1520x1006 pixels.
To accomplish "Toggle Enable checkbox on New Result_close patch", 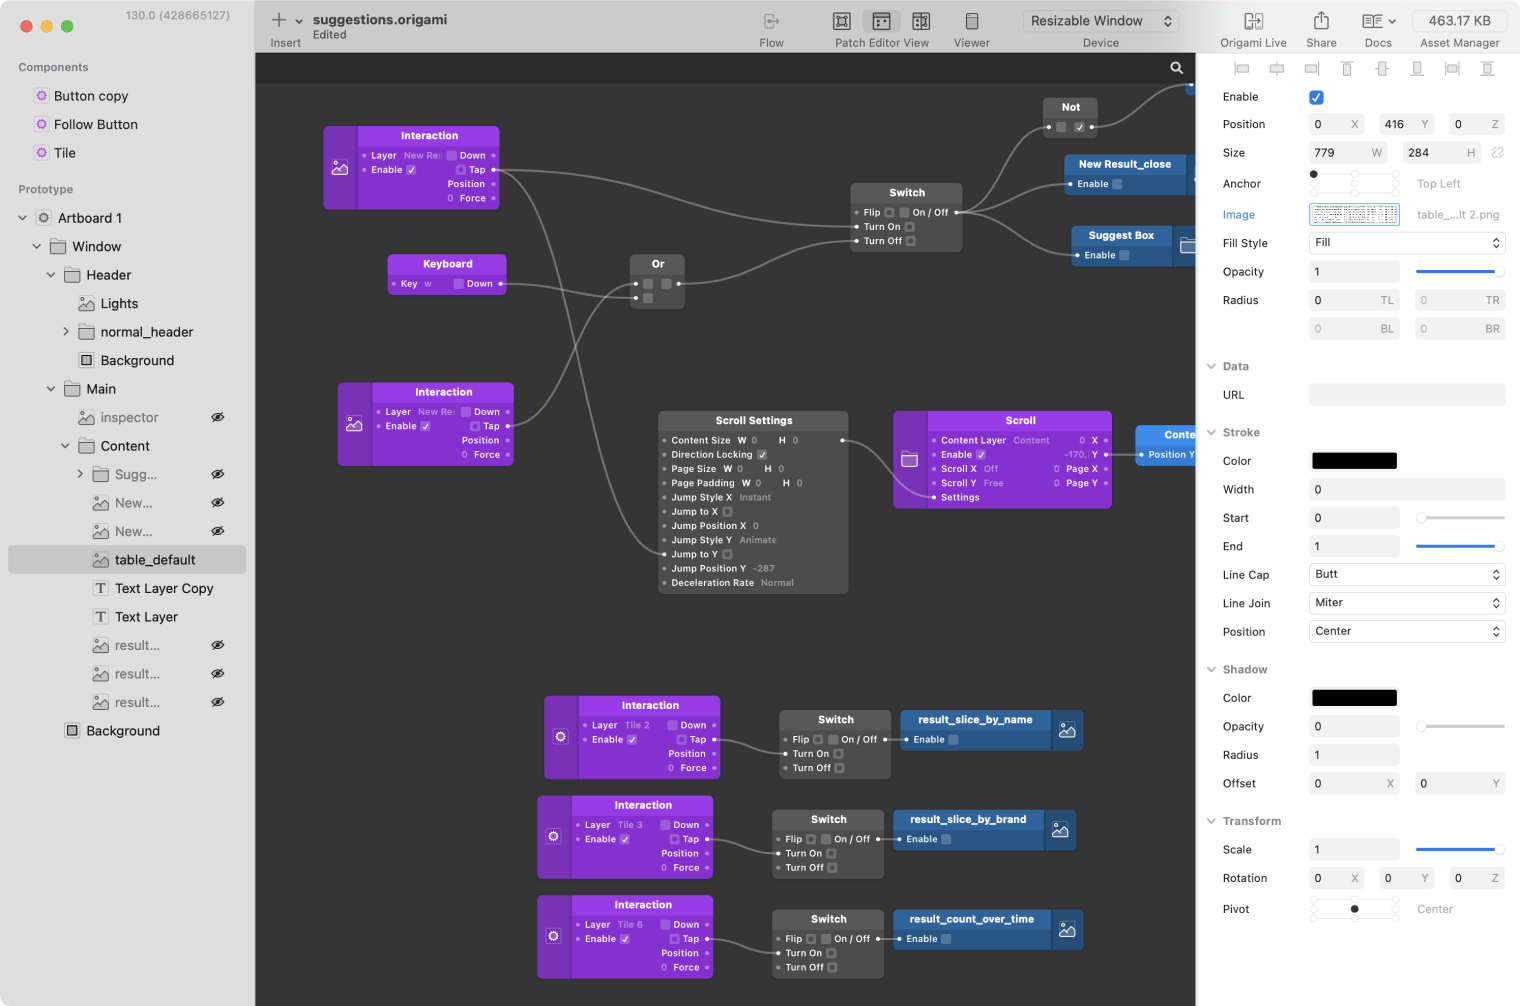I will 1117,184.
